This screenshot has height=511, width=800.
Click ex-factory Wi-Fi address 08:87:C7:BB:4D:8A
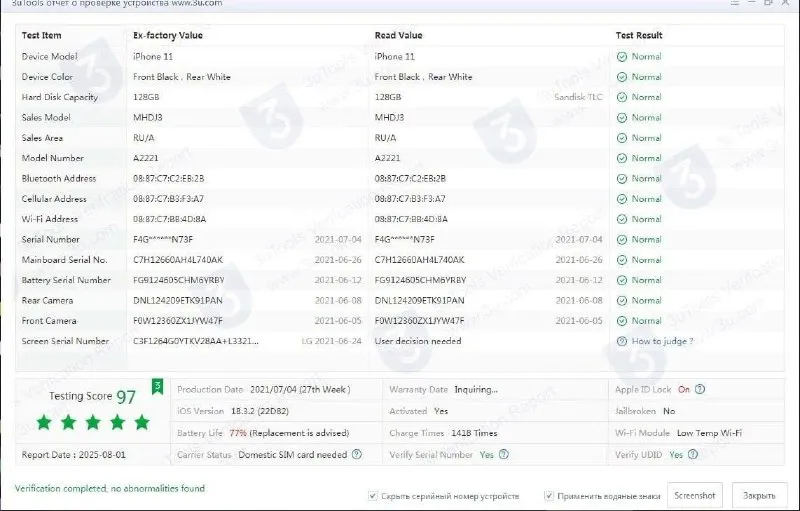click(x=169, y=219)
